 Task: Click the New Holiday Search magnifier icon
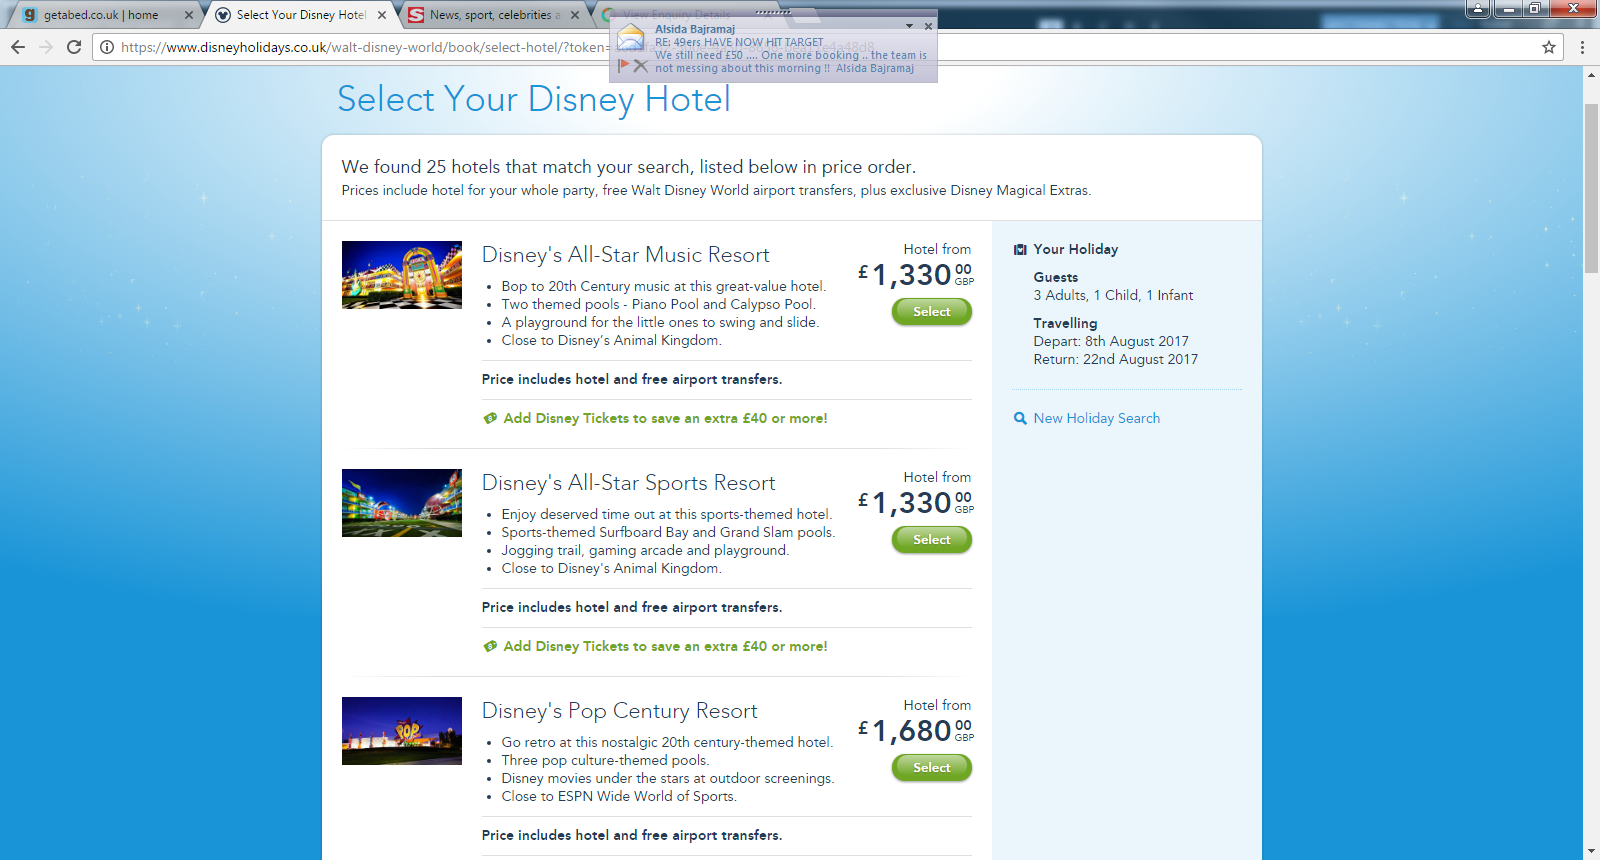click(x=1020, y=418)
